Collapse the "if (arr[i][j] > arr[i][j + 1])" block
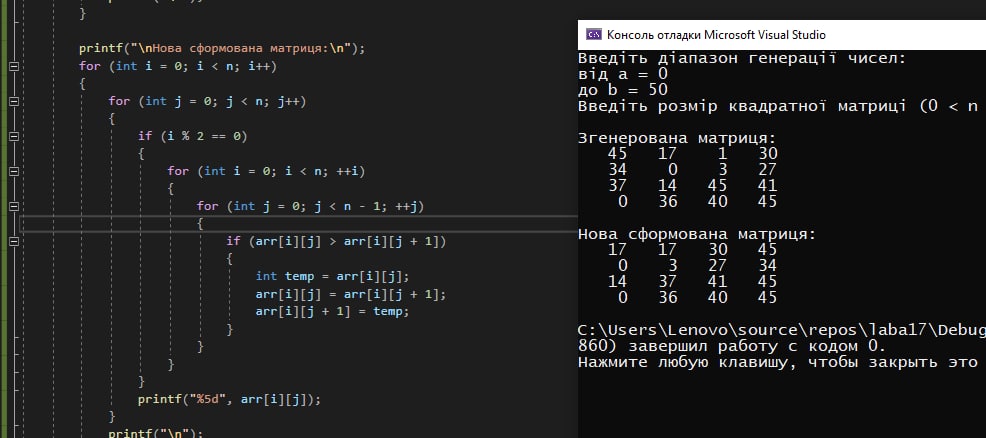This screenshot has height=438, width=986. tap(14, 241)
